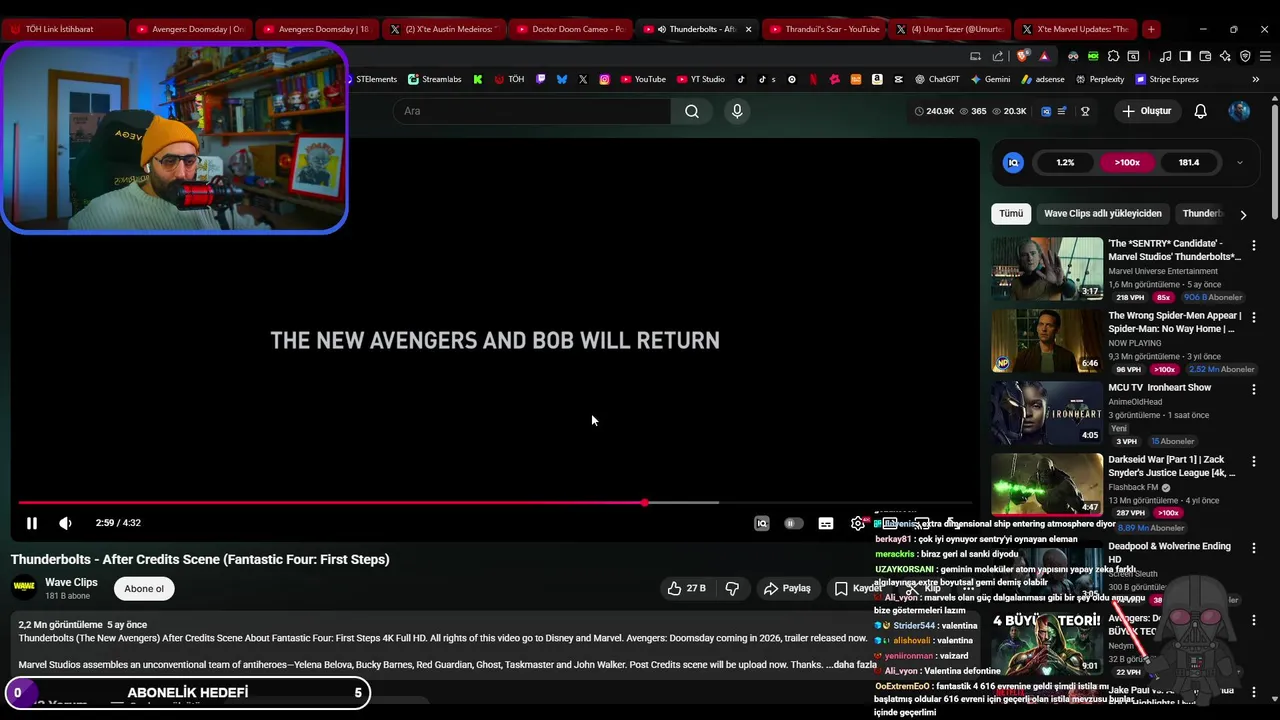This screenshot has width=1280, height=720.
Task: Switch to Thranduil's Scar - YouTube tab
Action: [x=824, y=29]
